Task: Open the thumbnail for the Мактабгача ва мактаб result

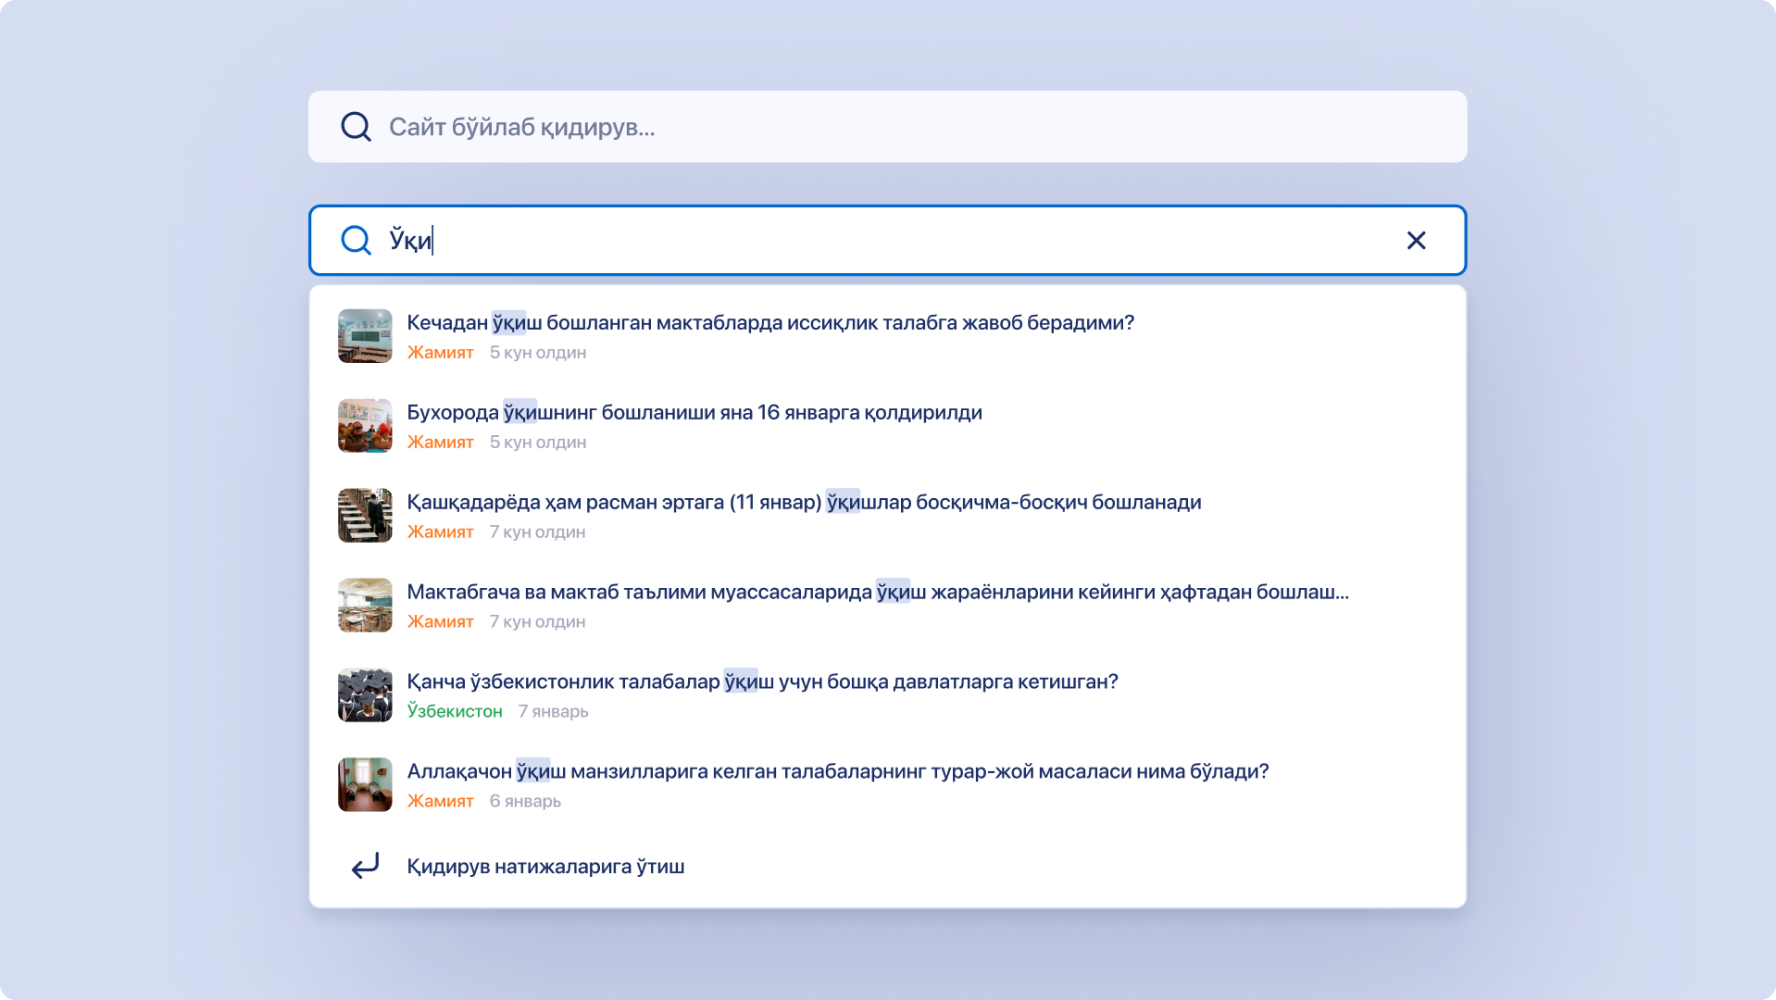Action: pyautogui.click(x=365, y=605)
